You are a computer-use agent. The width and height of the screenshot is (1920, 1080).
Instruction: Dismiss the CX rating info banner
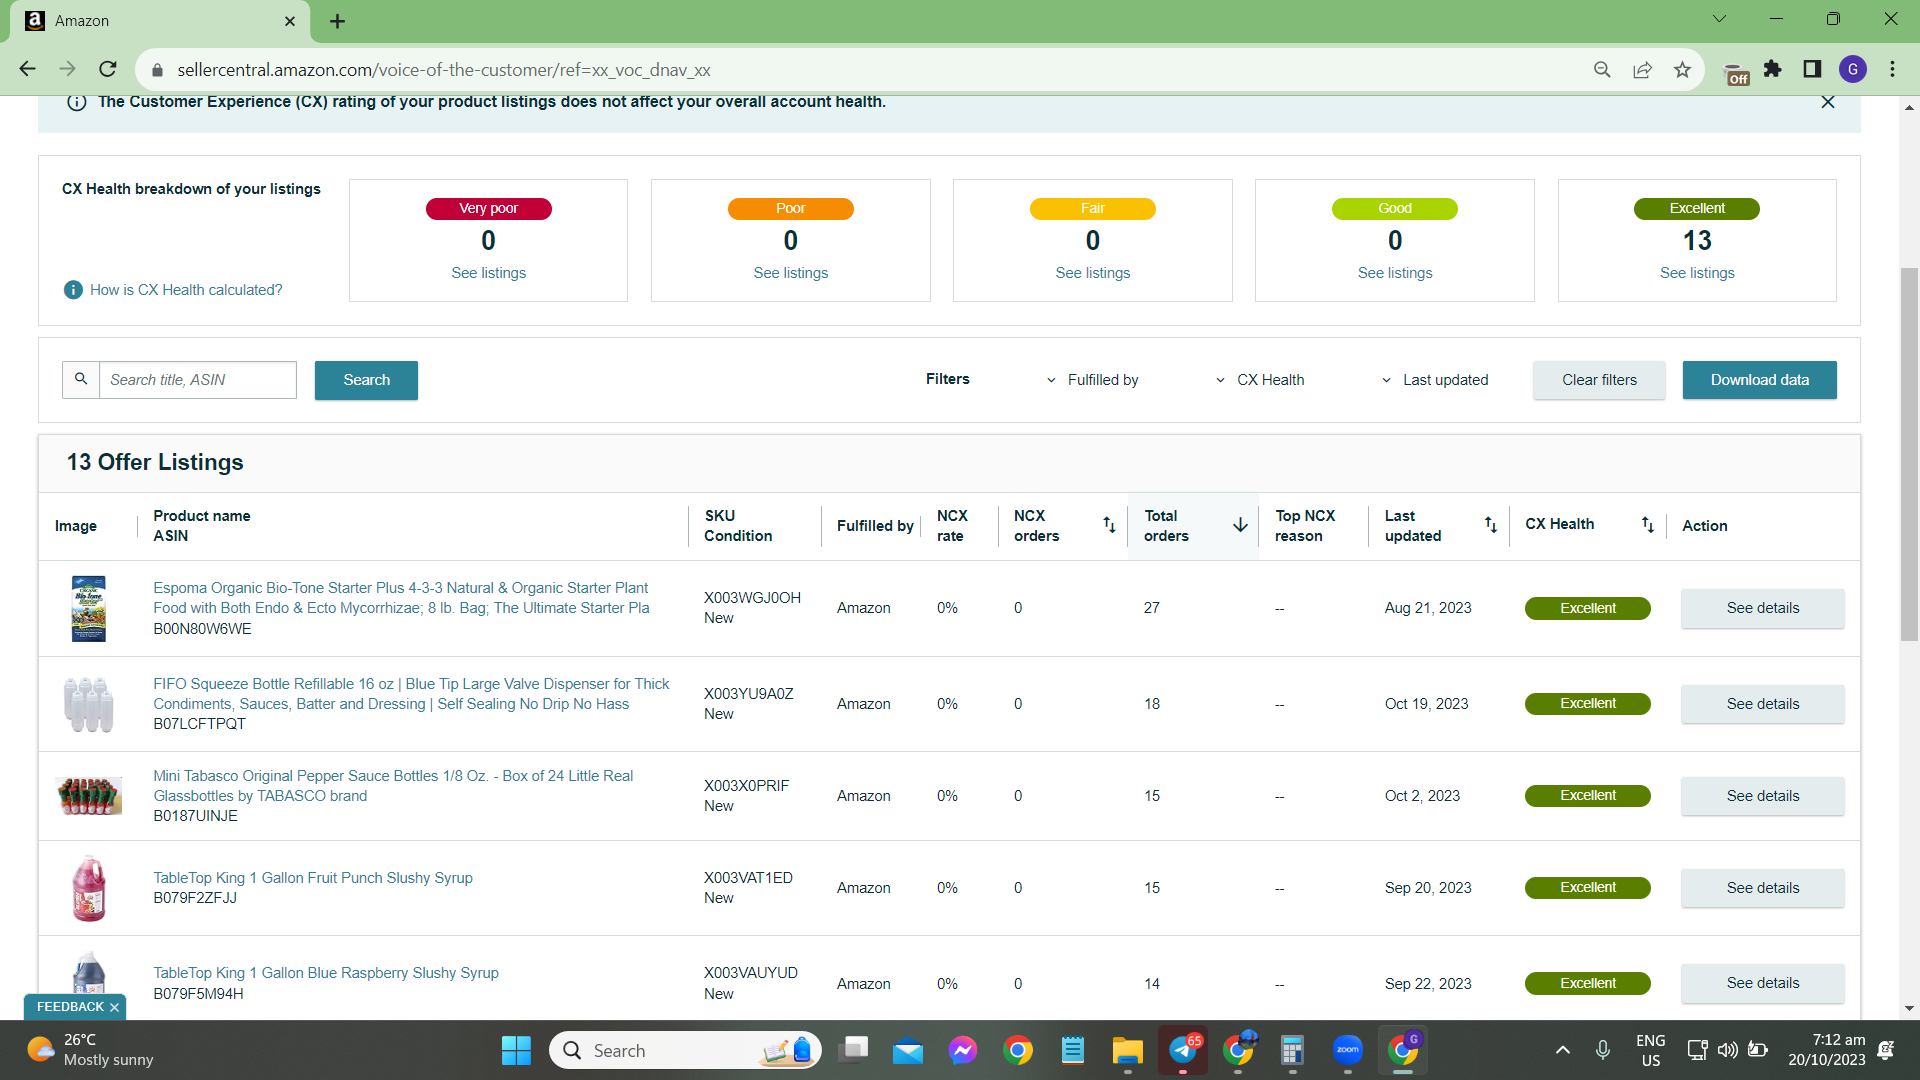(x=1828, y=102)
